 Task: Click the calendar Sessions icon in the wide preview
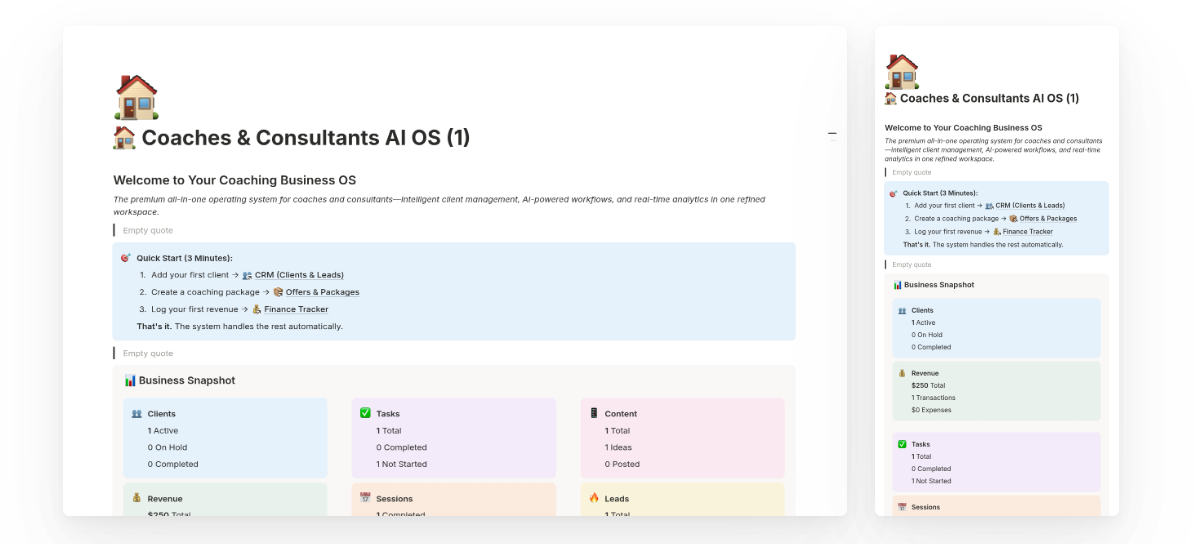point(365,498)
